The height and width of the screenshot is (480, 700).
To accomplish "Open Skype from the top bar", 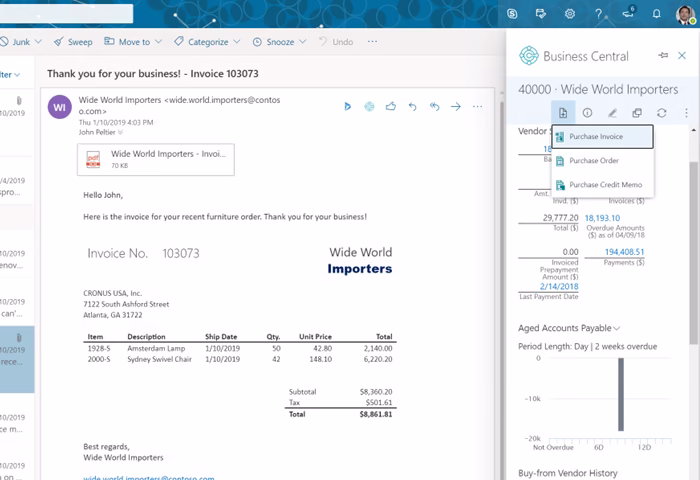I will tap(512, 14).
